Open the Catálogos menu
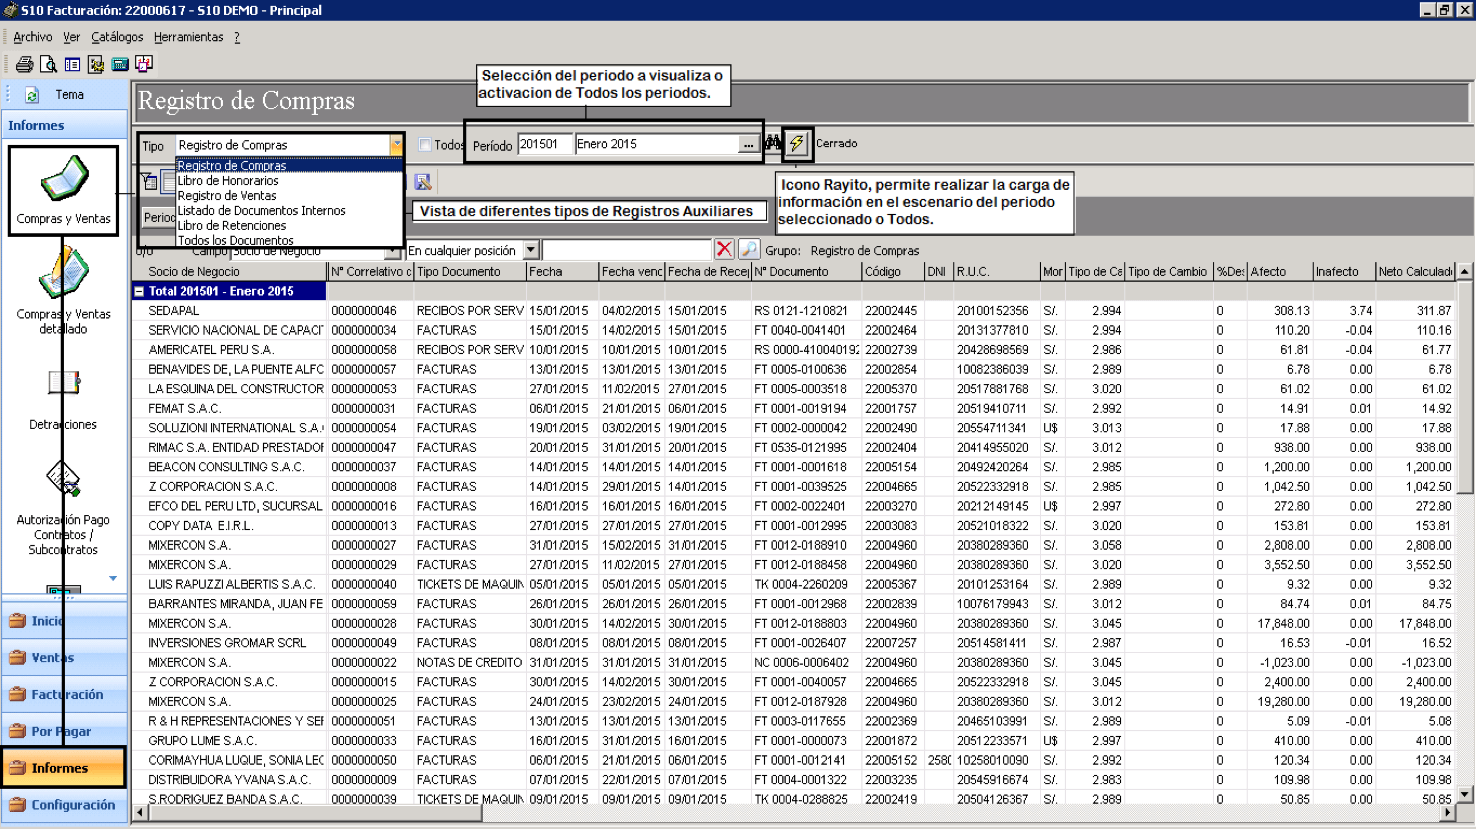1476x829 pixels. 117,37
